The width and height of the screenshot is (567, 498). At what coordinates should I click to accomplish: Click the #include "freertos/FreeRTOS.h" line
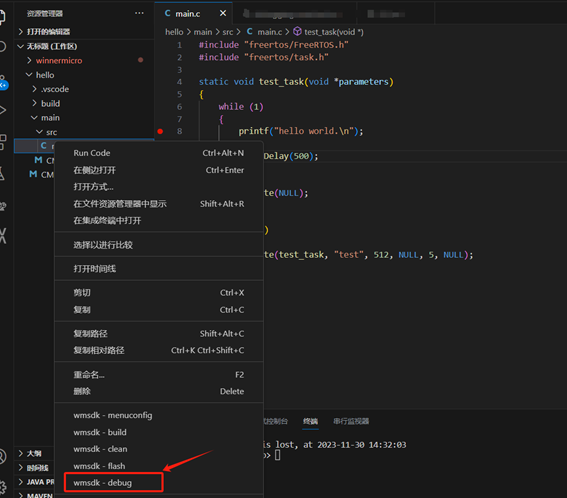(x=273, y=45)
